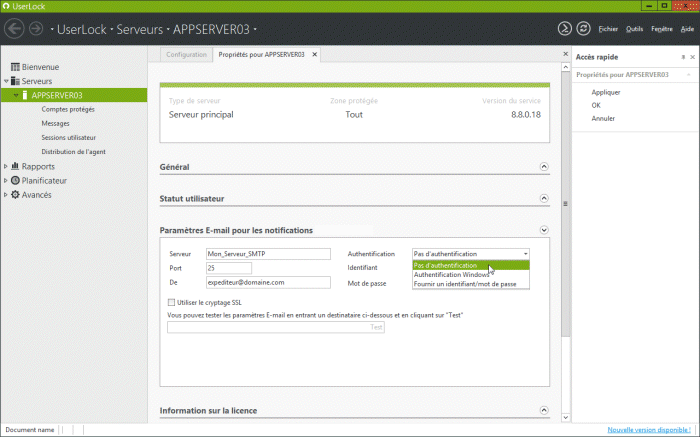Screen dimensions: 700x437
Task: Go back with the left arrow icon
Action: pyautogui.click(x=14, y=29)
